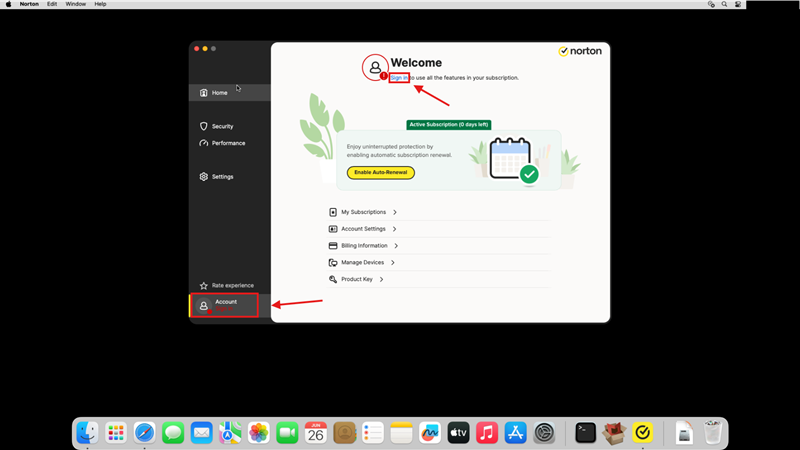Click the Spotlight search icon in menu bar
Image resolution: width=800 pixels, height=450 pixels.
click(724, 4)
